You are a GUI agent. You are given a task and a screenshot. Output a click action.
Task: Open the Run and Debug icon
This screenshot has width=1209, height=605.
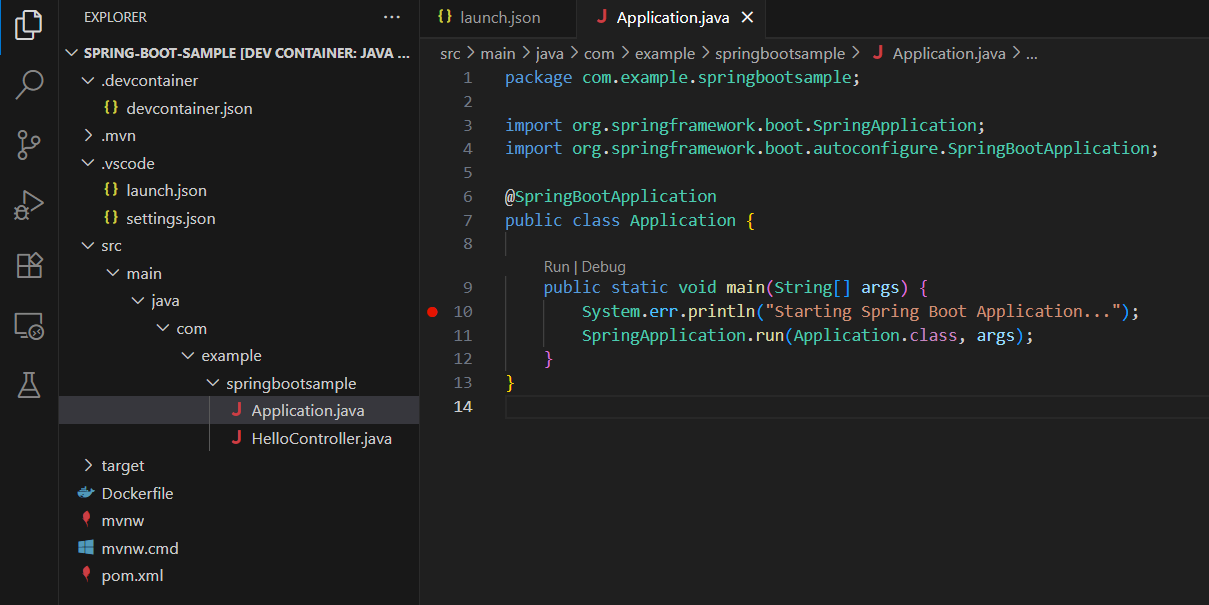(29, 205)
